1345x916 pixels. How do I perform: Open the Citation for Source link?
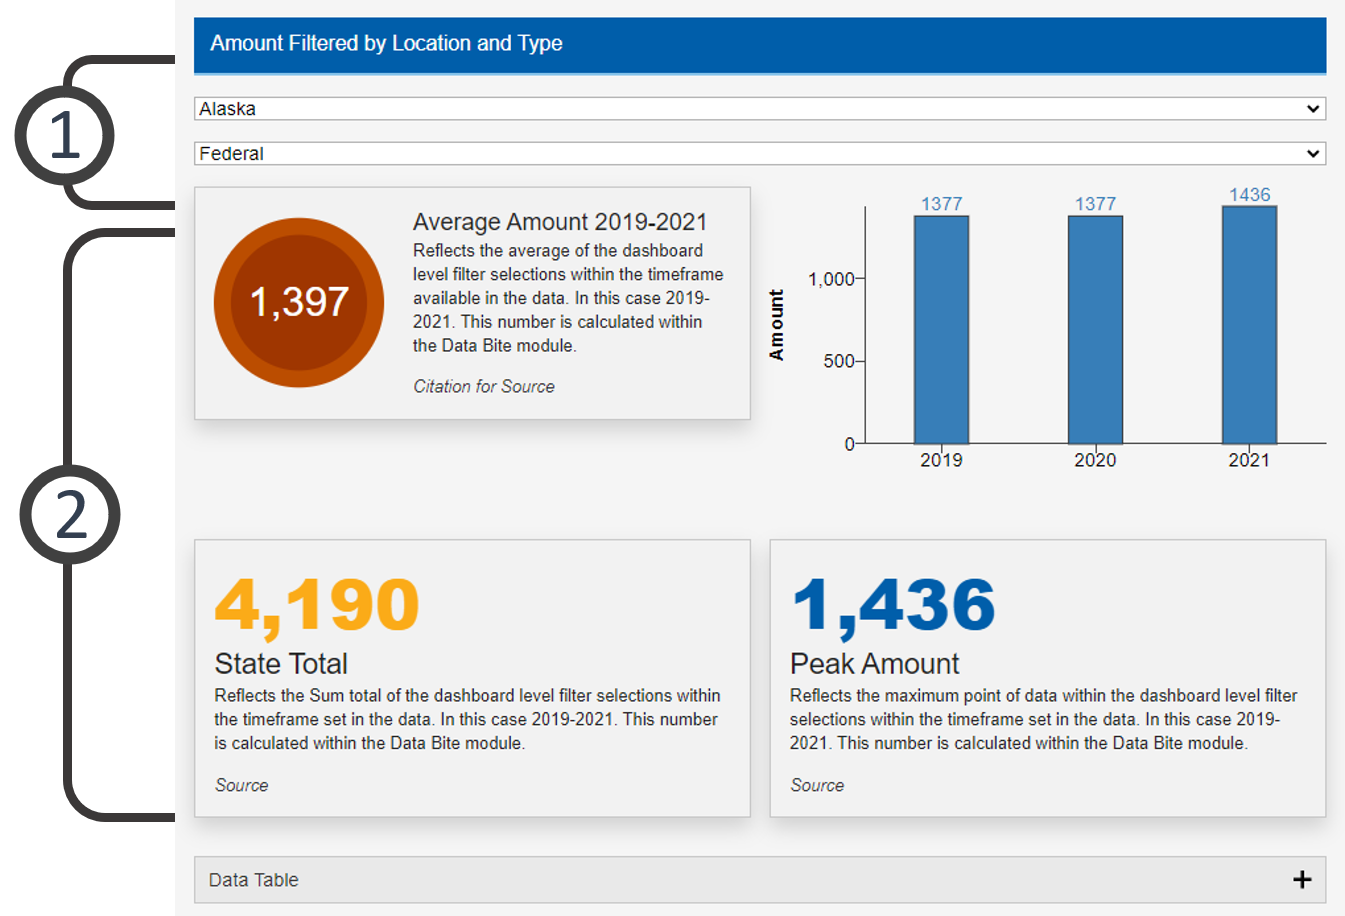[484, 386]
